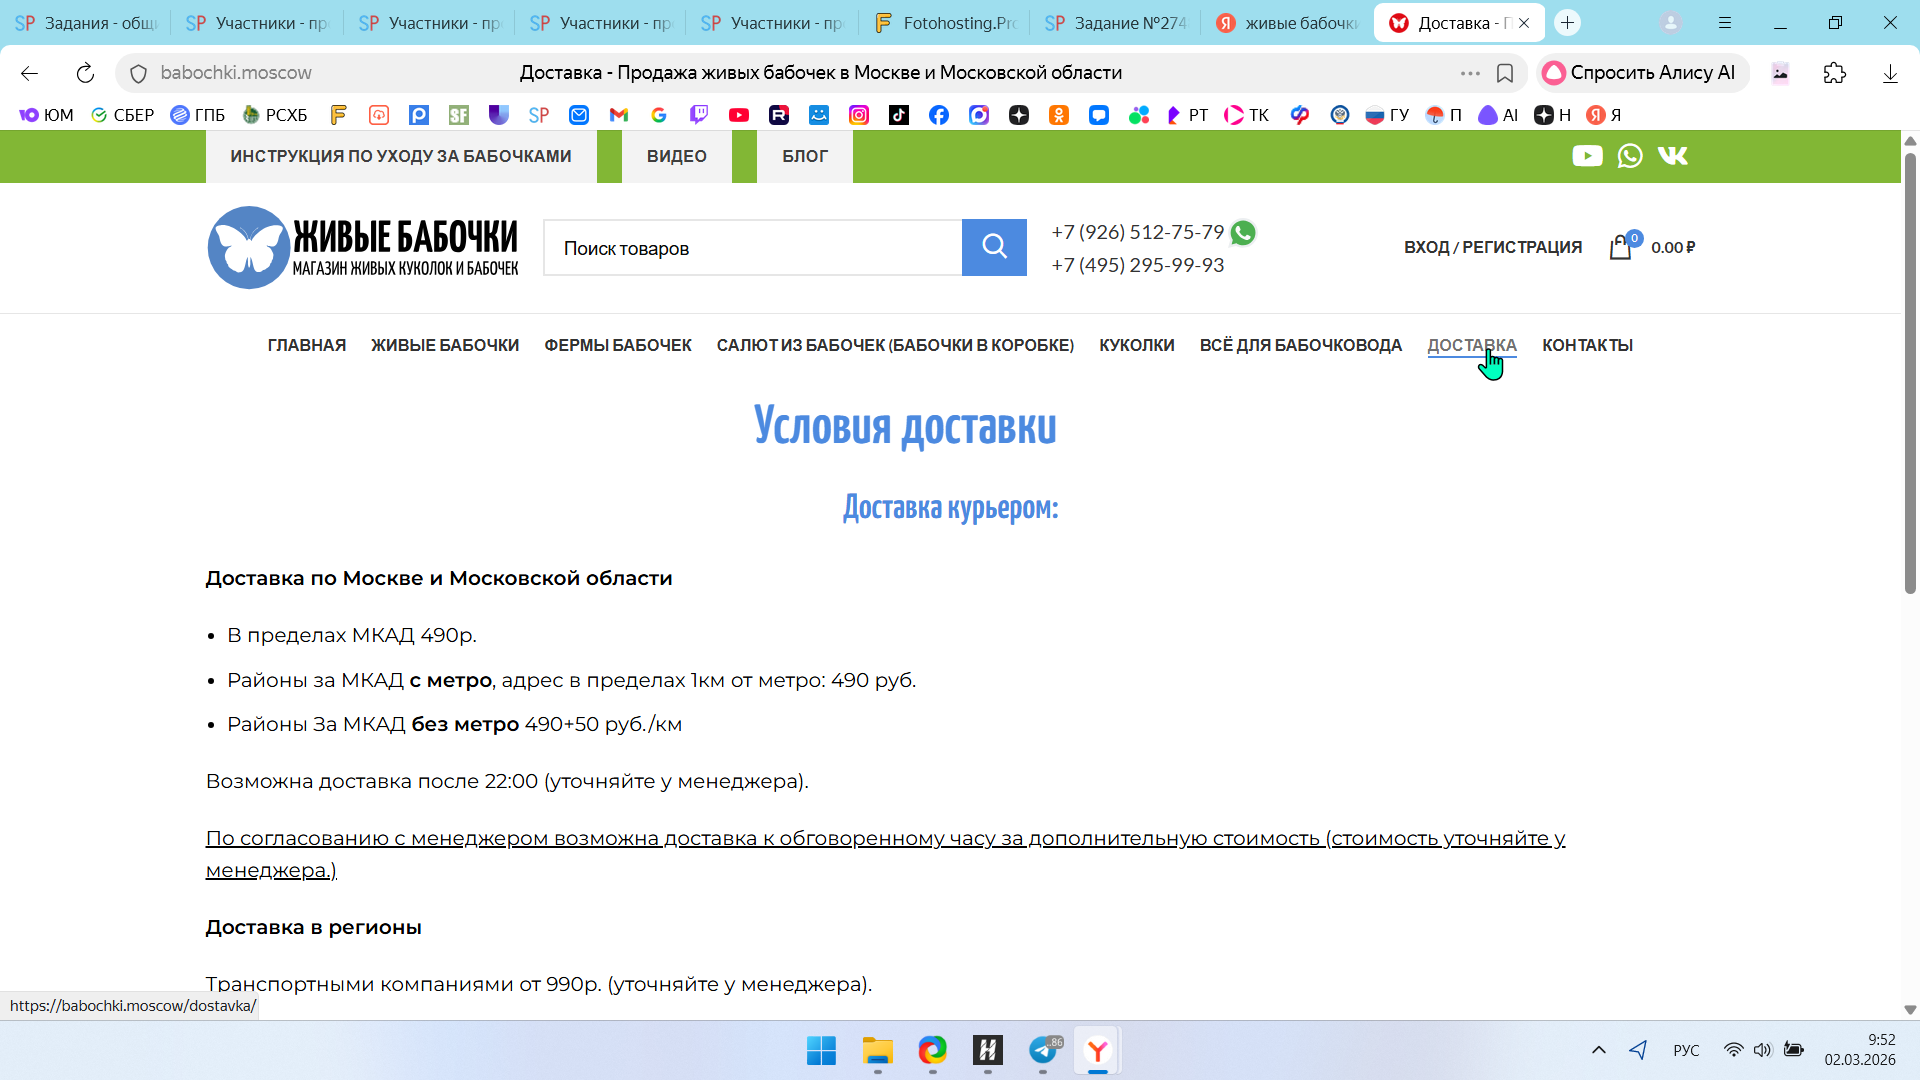Click WhatsApp icon next to phone number
Screen dimensions: 1920x1080
1243,233
